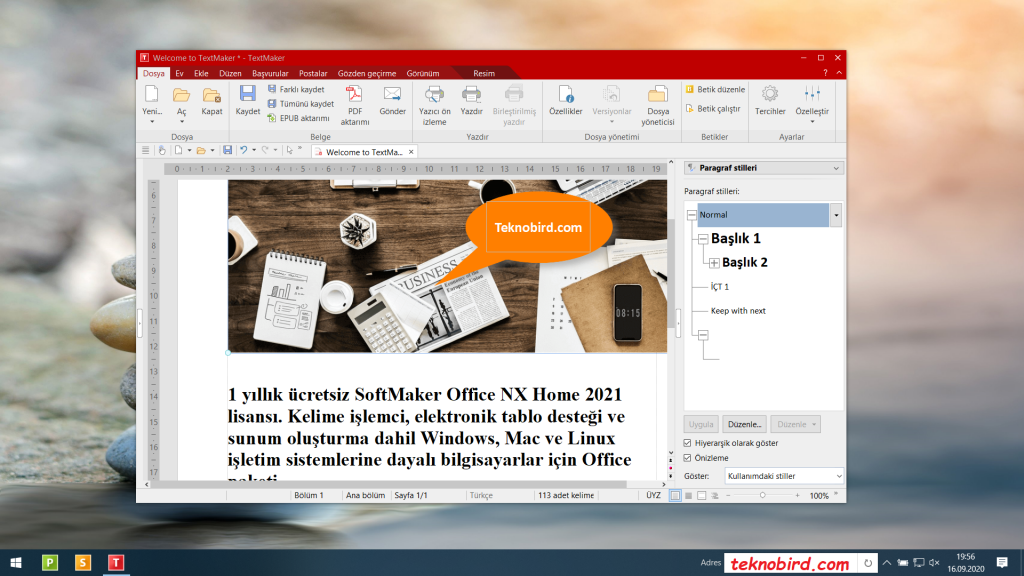Open undo history dropdown arrow
Screen dimensions: 1024x576
[x=254, y=151]
